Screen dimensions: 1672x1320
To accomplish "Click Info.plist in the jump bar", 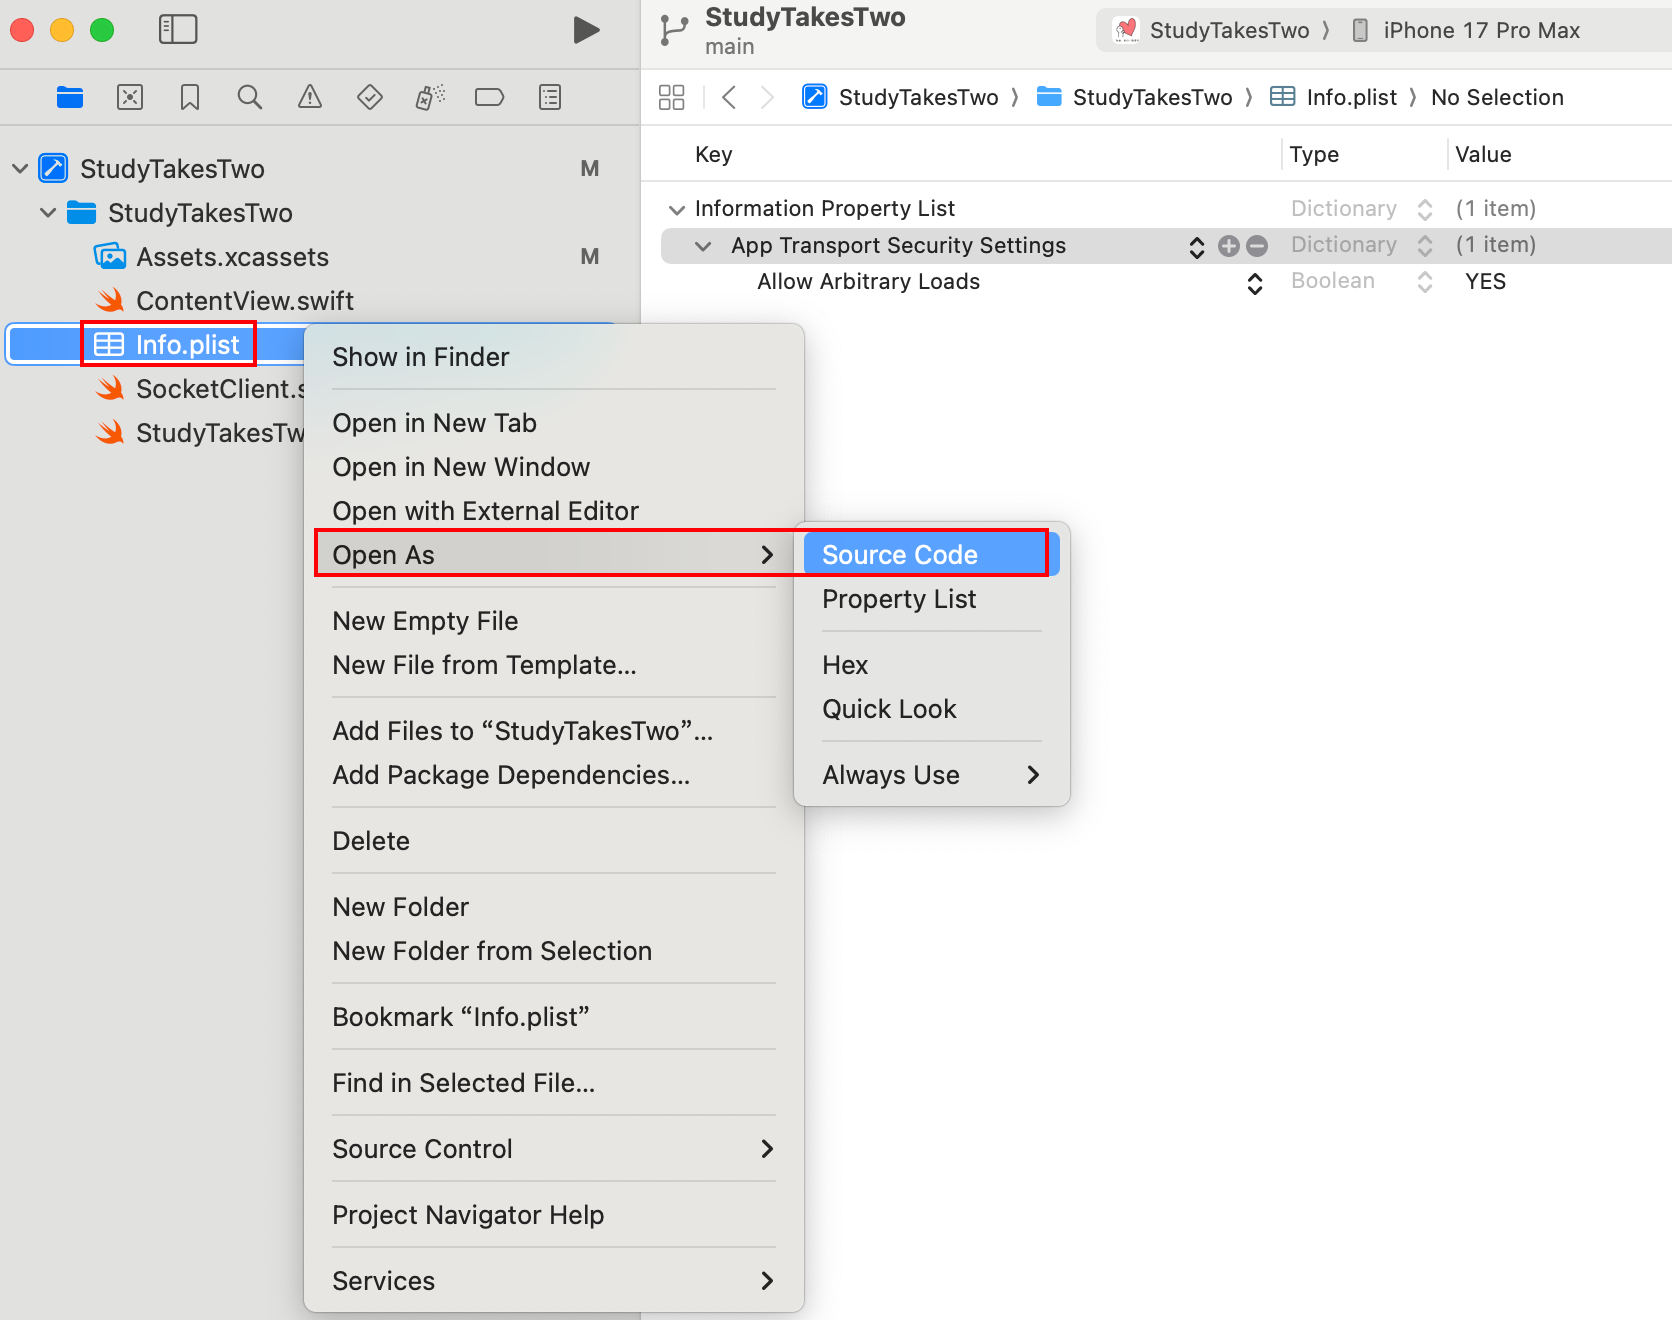I will click(1333, 97).
